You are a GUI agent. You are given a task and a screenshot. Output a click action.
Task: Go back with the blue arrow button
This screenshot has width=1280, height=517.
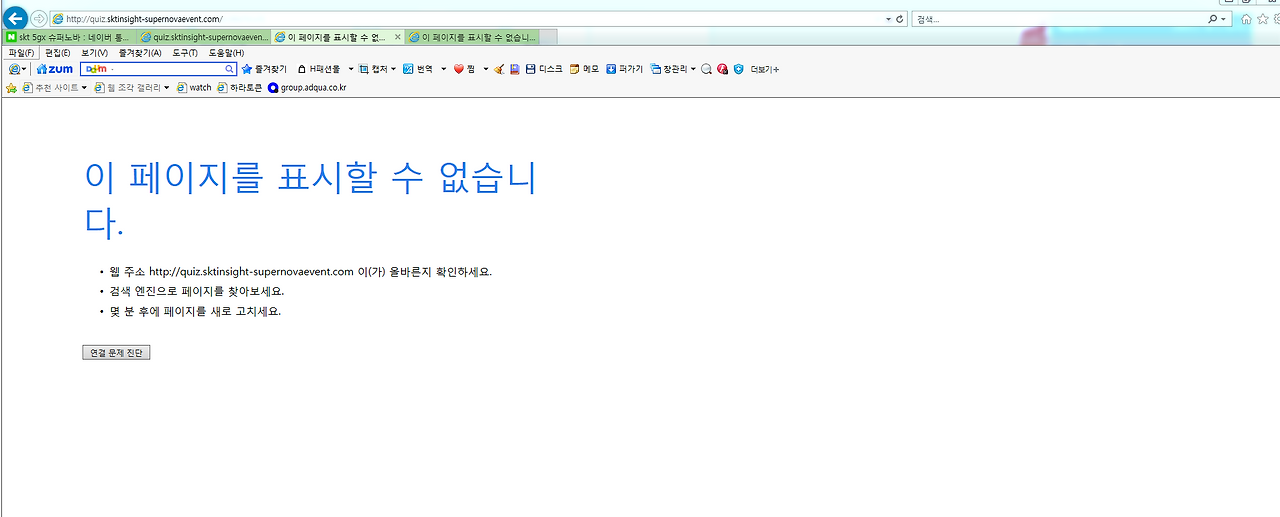(15, 18)
